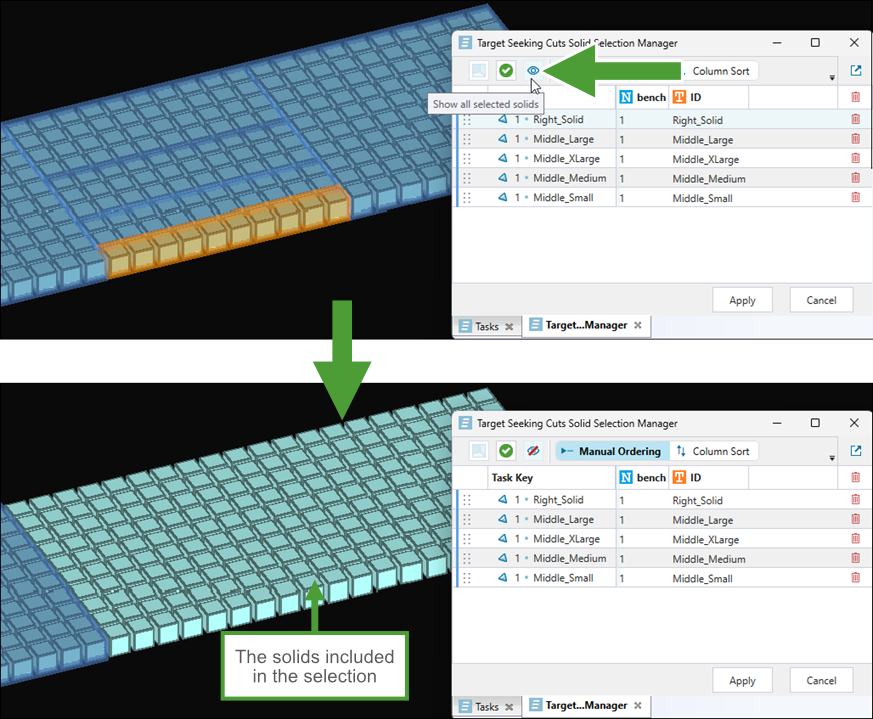The height and width of the screenshot is (719, 873).
Task: Delete the Middle_Medium row in the lower window
Action: (856, 558)
